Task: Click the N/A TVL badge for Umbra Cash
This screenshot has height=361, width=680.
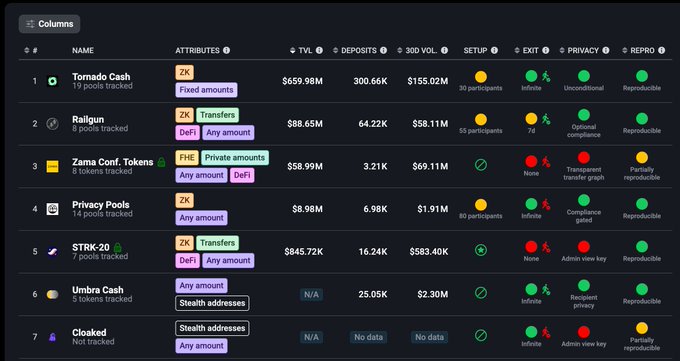Action: coord(311,295)
